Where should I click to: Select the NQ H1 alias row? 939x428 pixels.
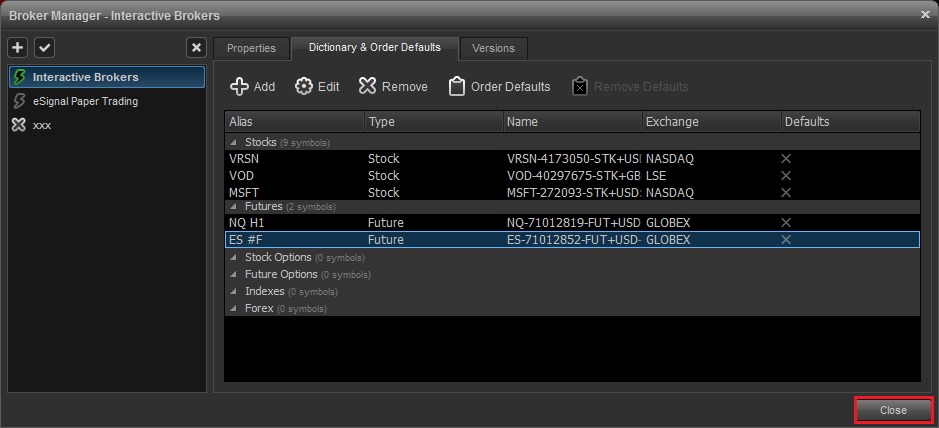point(573,223)
